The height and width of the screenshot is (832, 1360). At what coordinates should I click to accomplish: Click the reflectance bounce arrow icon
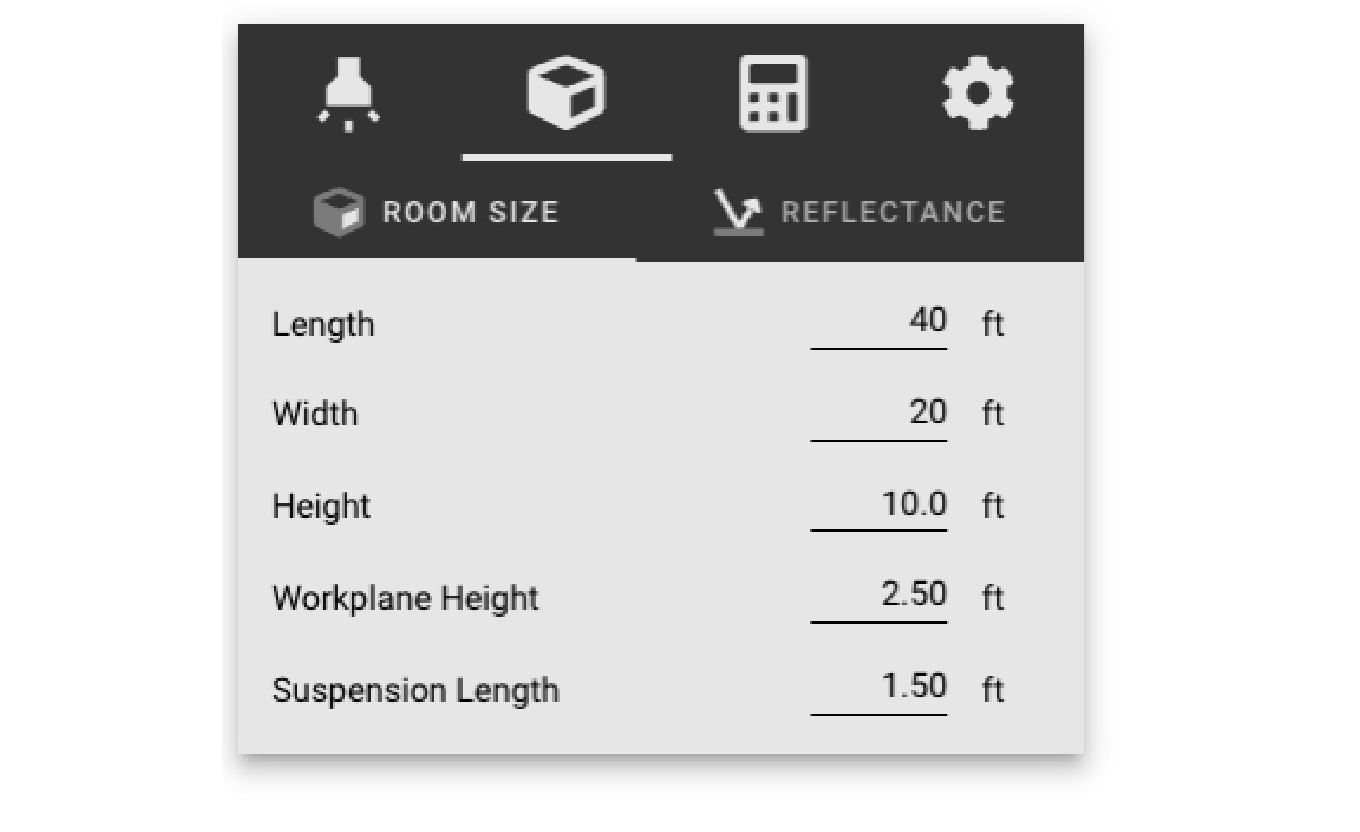[738, 212]
